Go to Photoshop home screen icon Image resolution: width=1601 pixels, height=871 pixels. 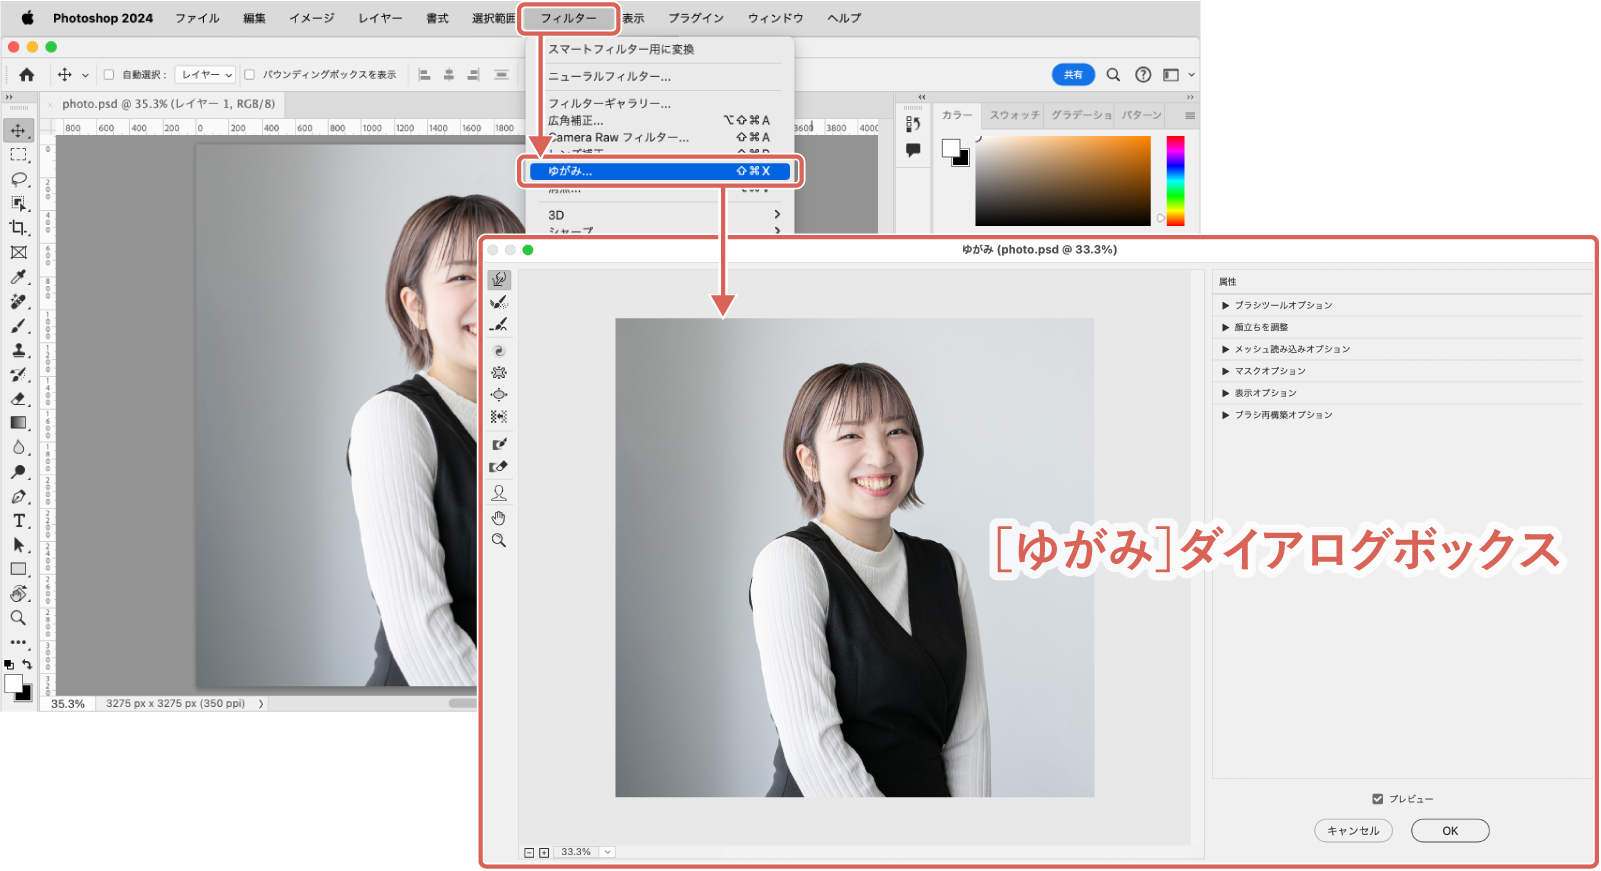tap(27, 75)
